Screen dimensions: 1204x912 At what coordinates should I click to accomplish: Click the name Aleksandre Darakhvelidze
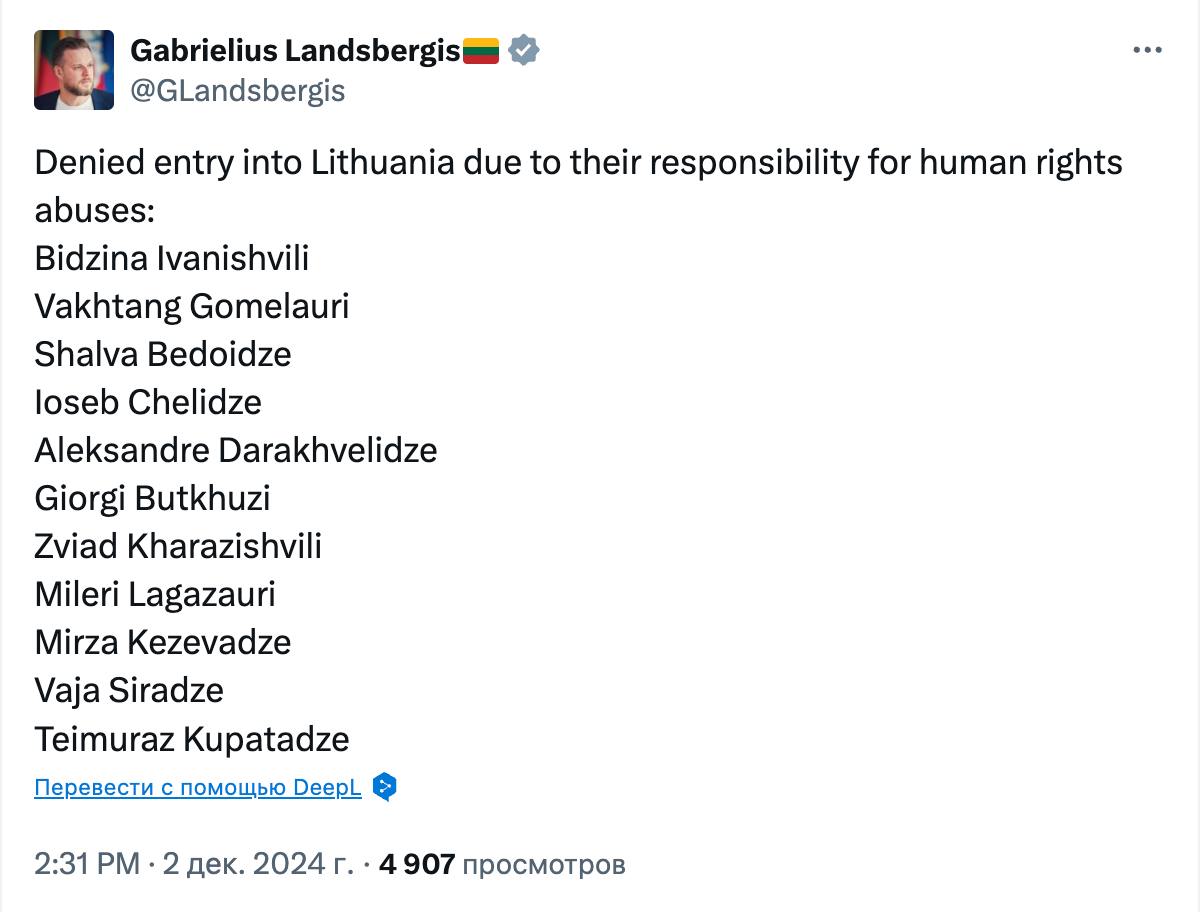(x=236, y=450)
